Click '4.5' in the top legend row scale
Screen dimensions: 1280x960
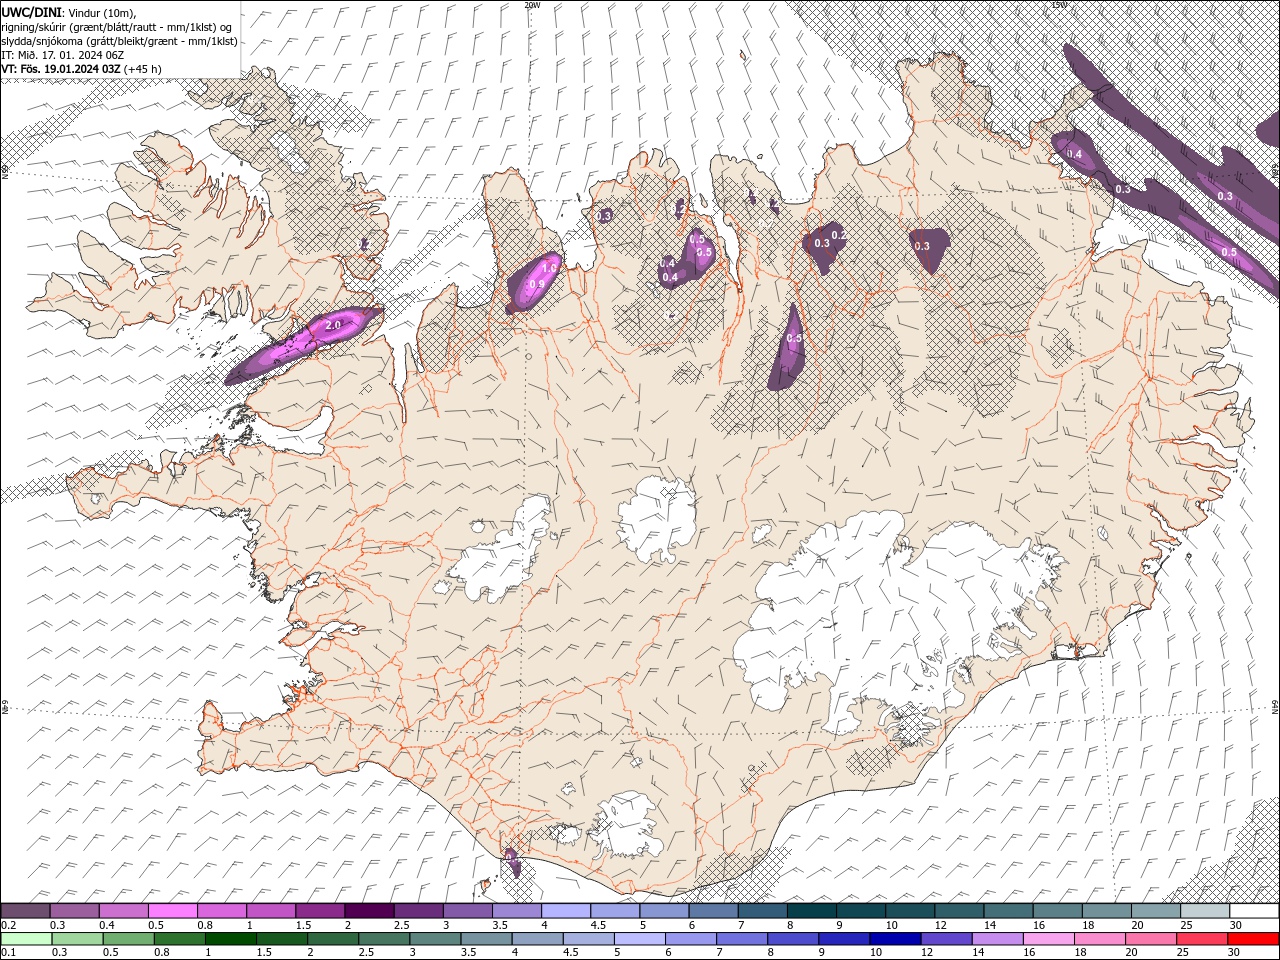pos(597,926)
